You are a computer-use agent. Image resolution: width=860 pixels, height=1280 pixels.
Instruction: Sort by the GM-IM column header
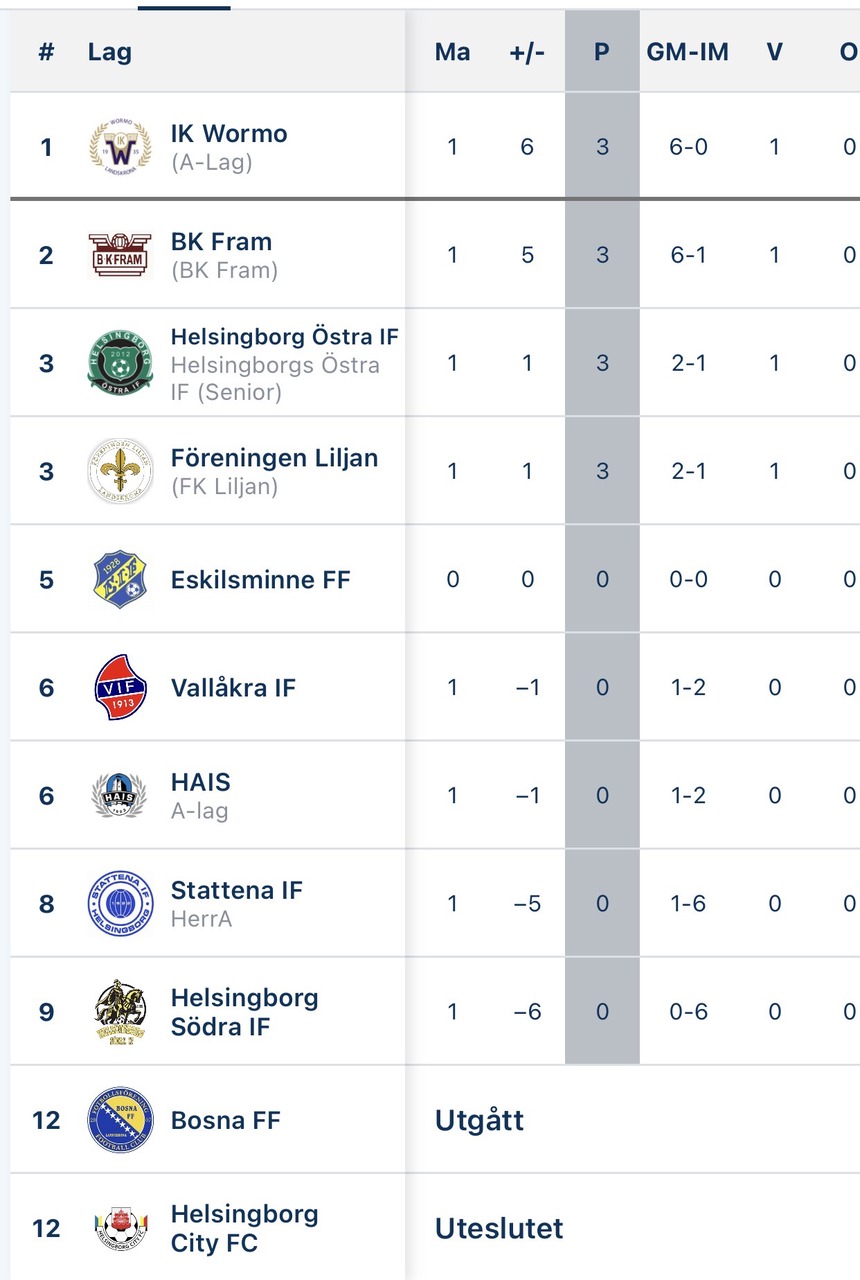click(x=688, y=52)
